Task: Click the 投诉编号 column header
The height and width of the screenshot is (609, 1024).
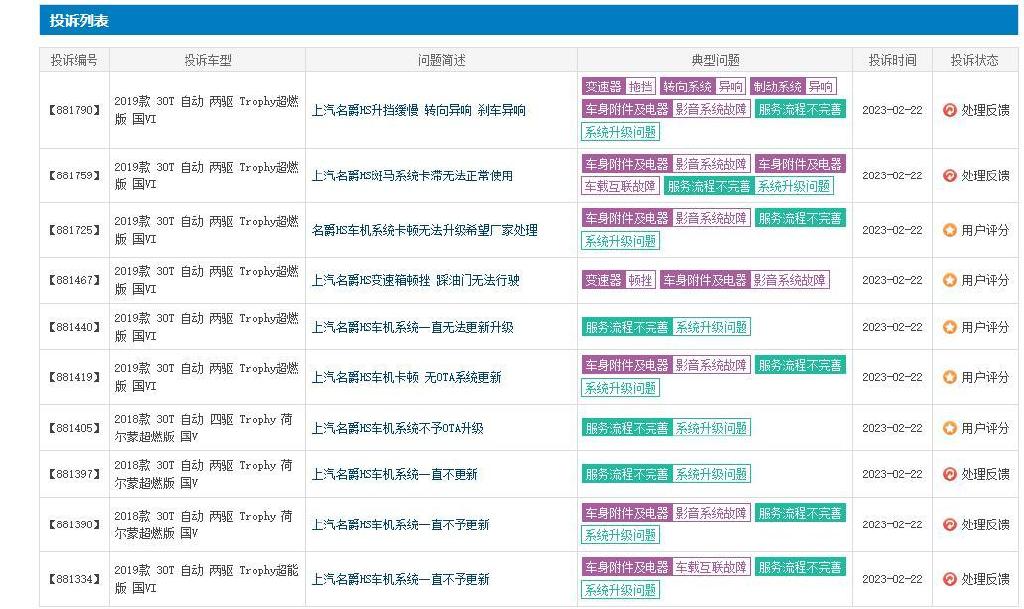Action: (x=74, y=60)
